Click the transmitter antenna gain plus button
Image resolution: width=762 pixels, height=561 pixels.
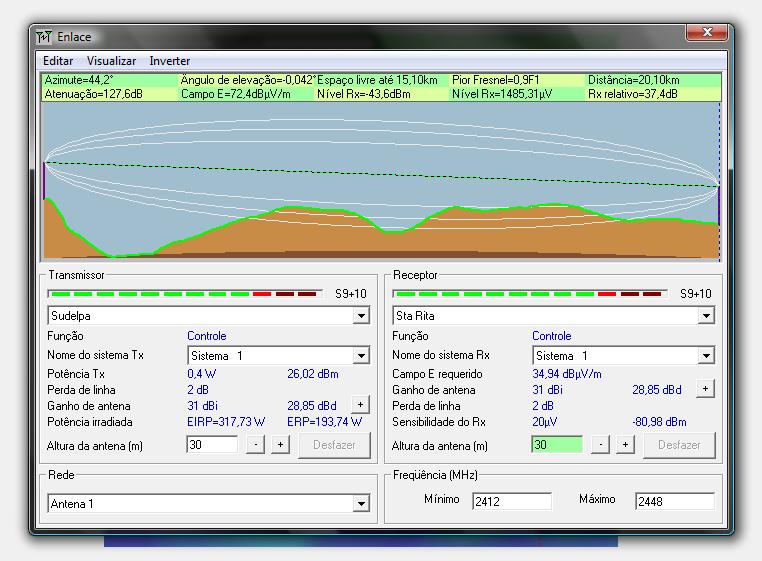pyautogui.click(x=360, y=404)
